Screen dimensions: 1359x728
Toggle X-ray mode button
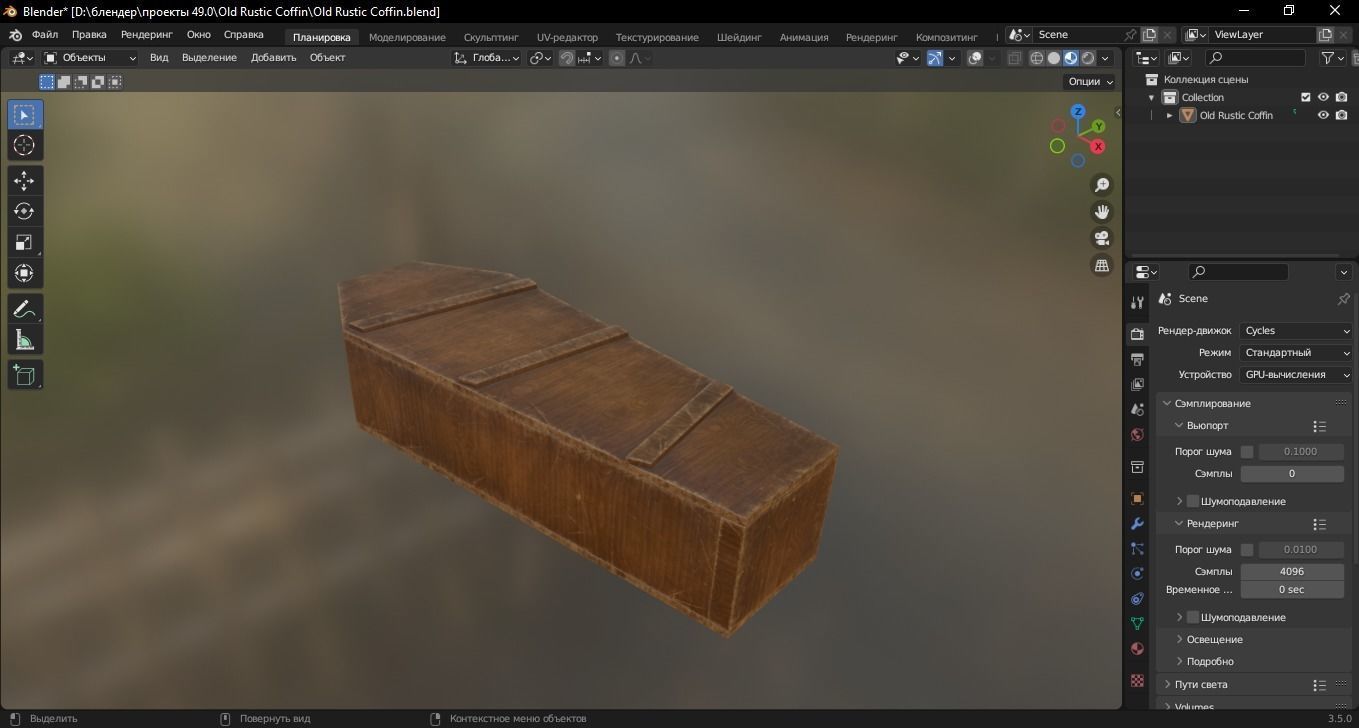click(x=1014, y=58)
